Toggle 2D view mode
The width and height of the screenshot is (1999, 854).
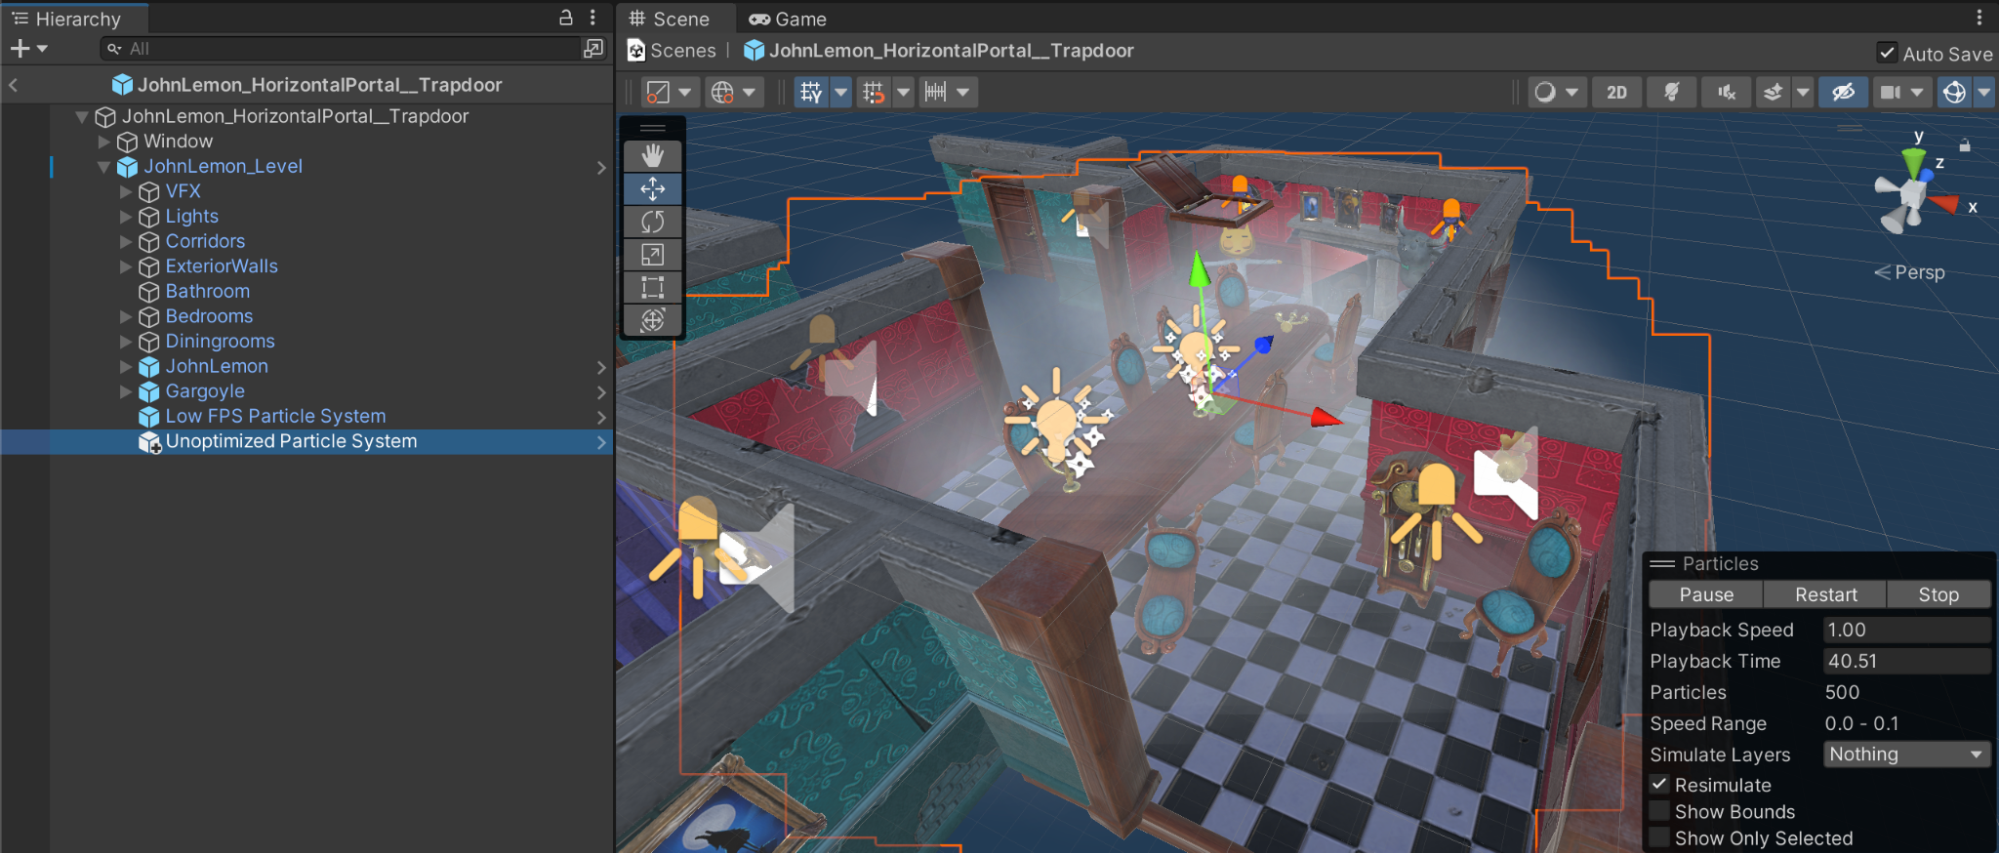click(1616, 92)
